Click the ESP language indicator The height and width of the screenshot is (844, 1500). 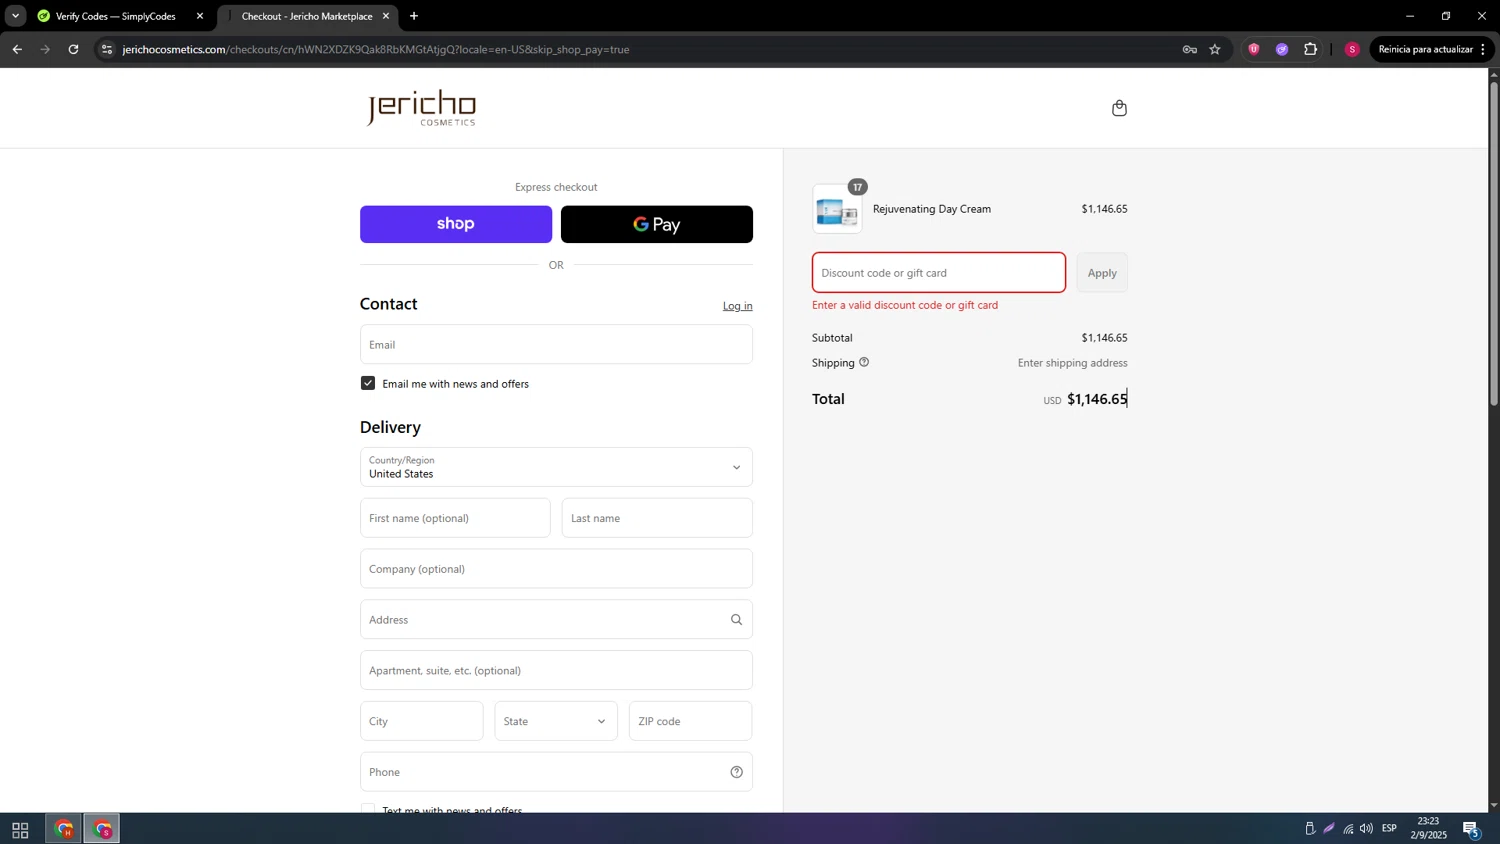1389,829
